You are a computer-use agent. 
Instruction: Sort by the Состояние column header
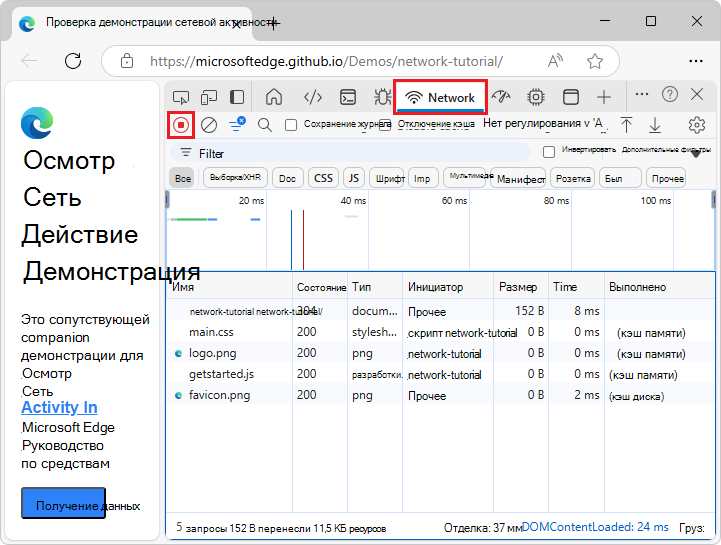(x=320, y=287)
